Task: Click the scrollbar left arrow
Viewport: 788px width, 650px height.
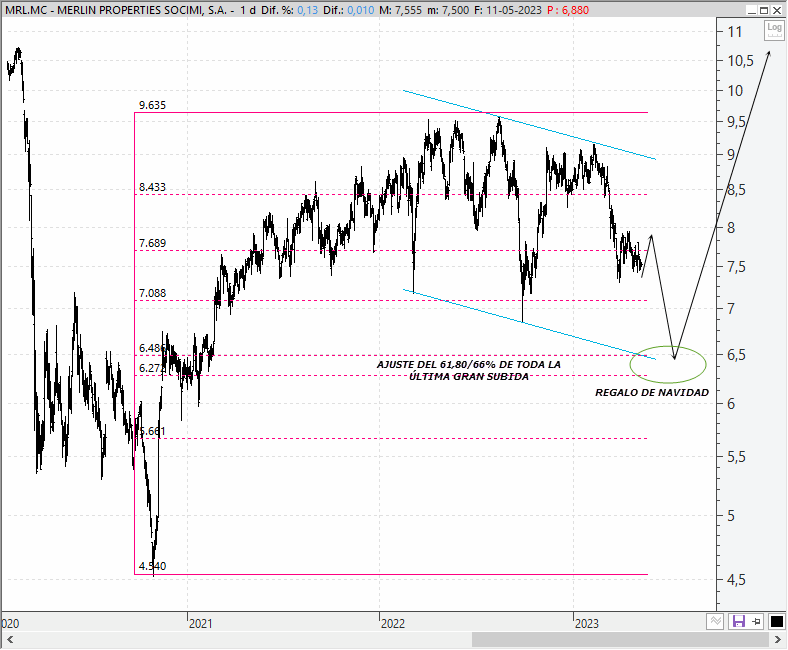Action: tap(10, 640)
